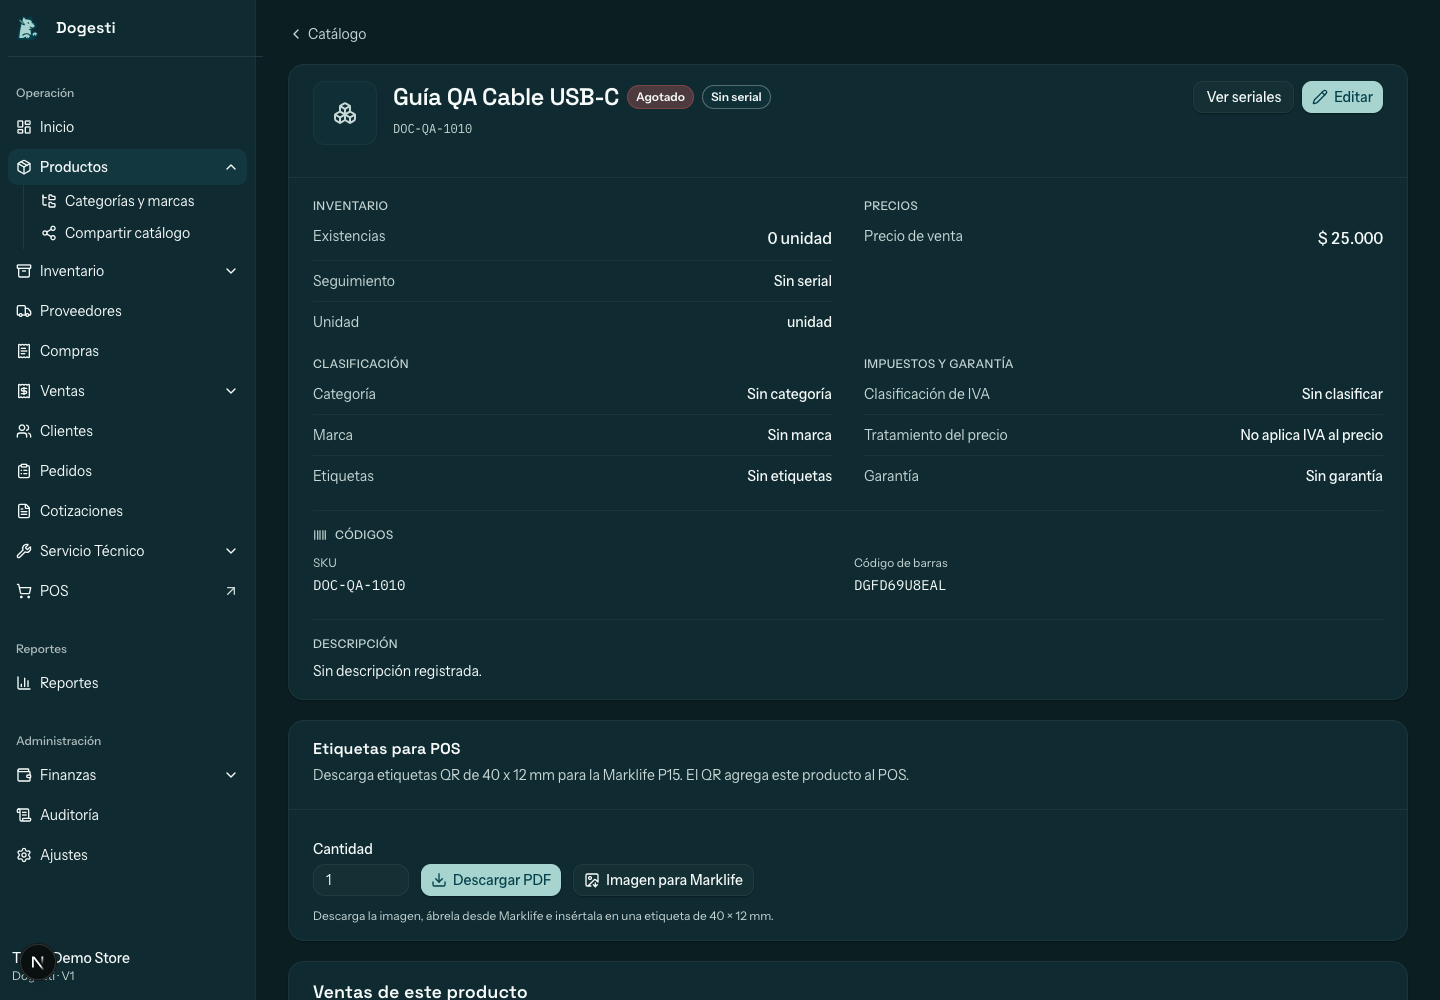Click the Cotizaciones document icon
1440x1000 pixels.
pos(24,511)
